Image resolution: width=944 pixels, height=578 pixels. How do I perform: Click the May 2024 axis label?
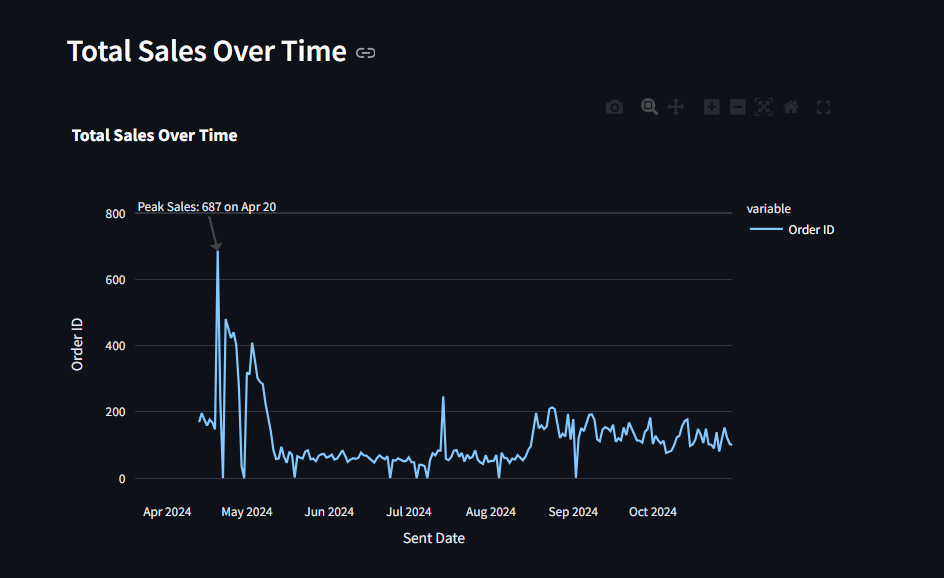tap(247, 512)
